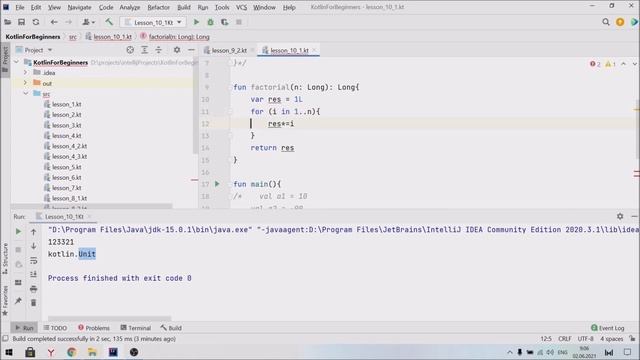Open the Event Log
The height and width of the screenshot is (360, 640).
[x=607, y=328]
